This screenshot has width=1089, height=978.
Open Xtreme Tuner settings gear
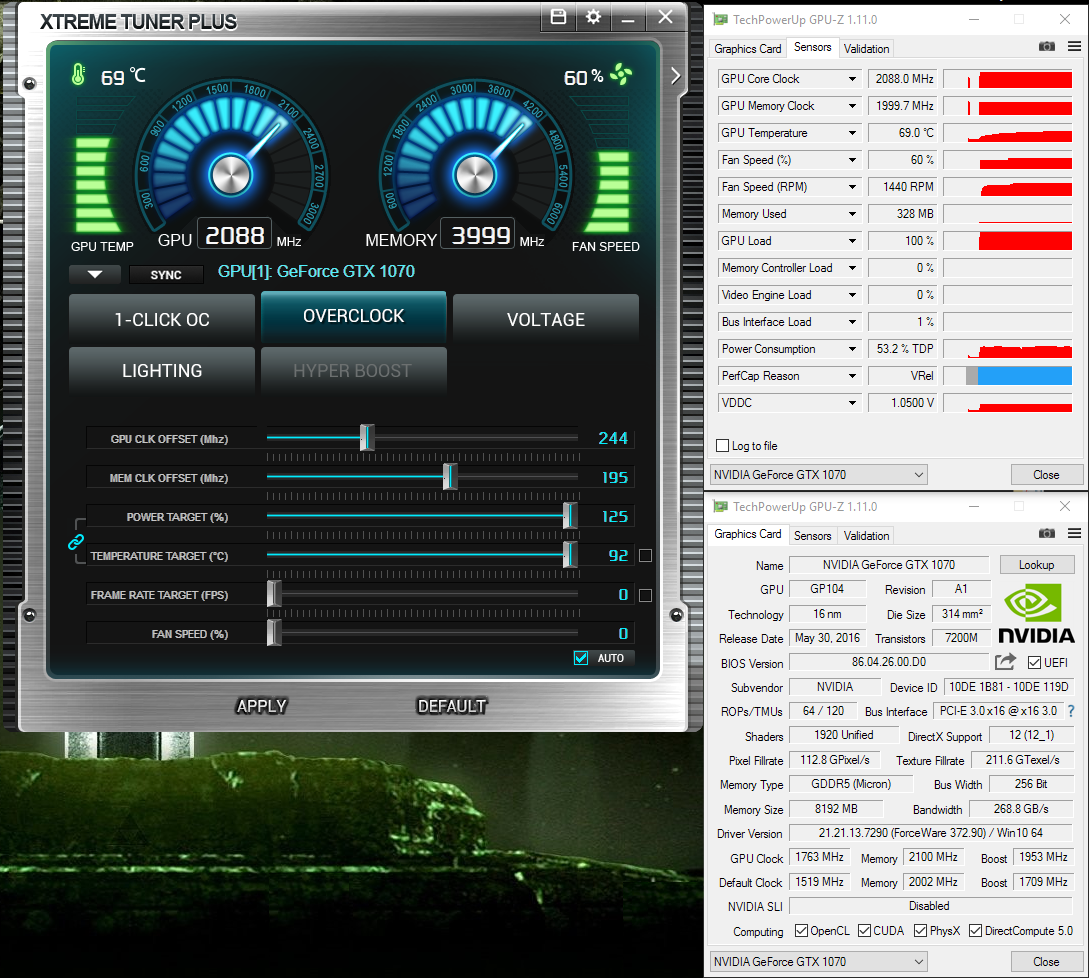point(593,17)
